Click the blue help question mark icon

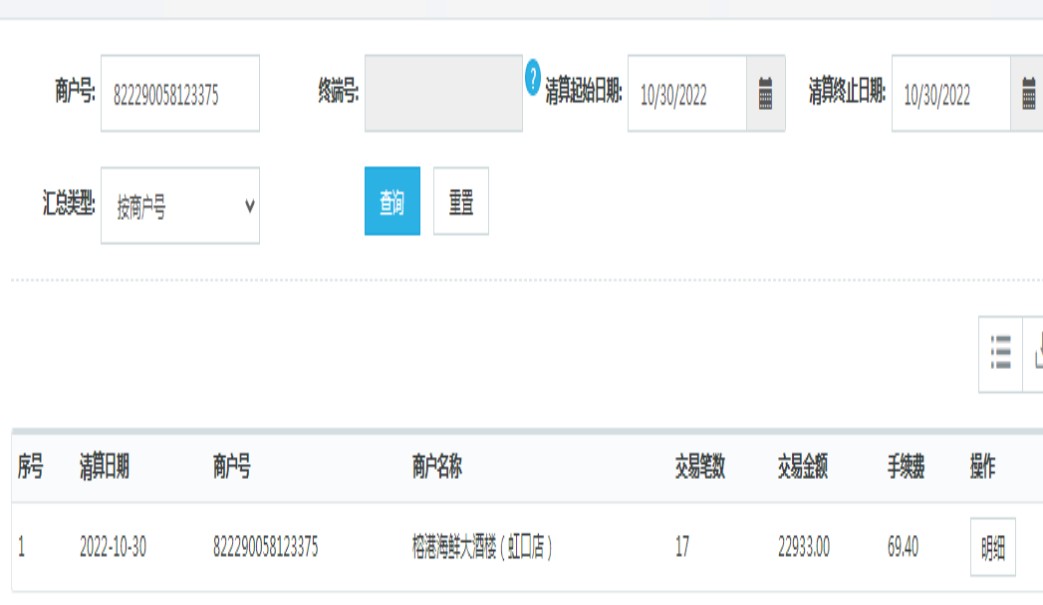(533, 77)
